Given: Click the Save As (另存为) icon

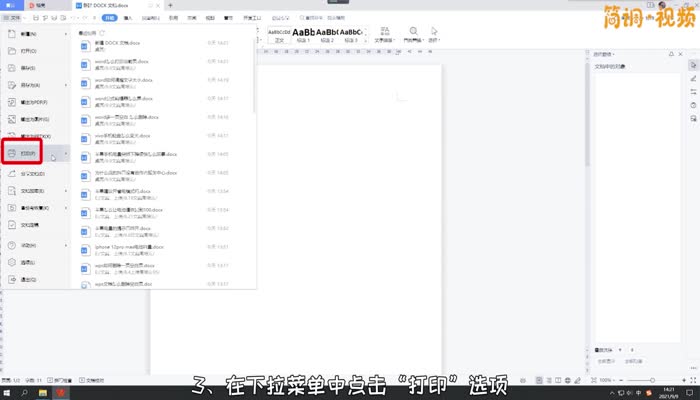Looking at the screenshot, I should coord(12,85).
